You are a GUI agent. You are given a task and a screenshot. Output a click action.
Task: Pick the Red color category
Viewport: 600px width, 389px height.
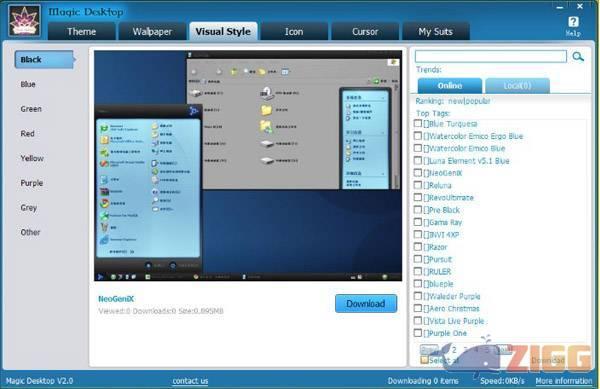pyautogui.click(x=27, y=133)
